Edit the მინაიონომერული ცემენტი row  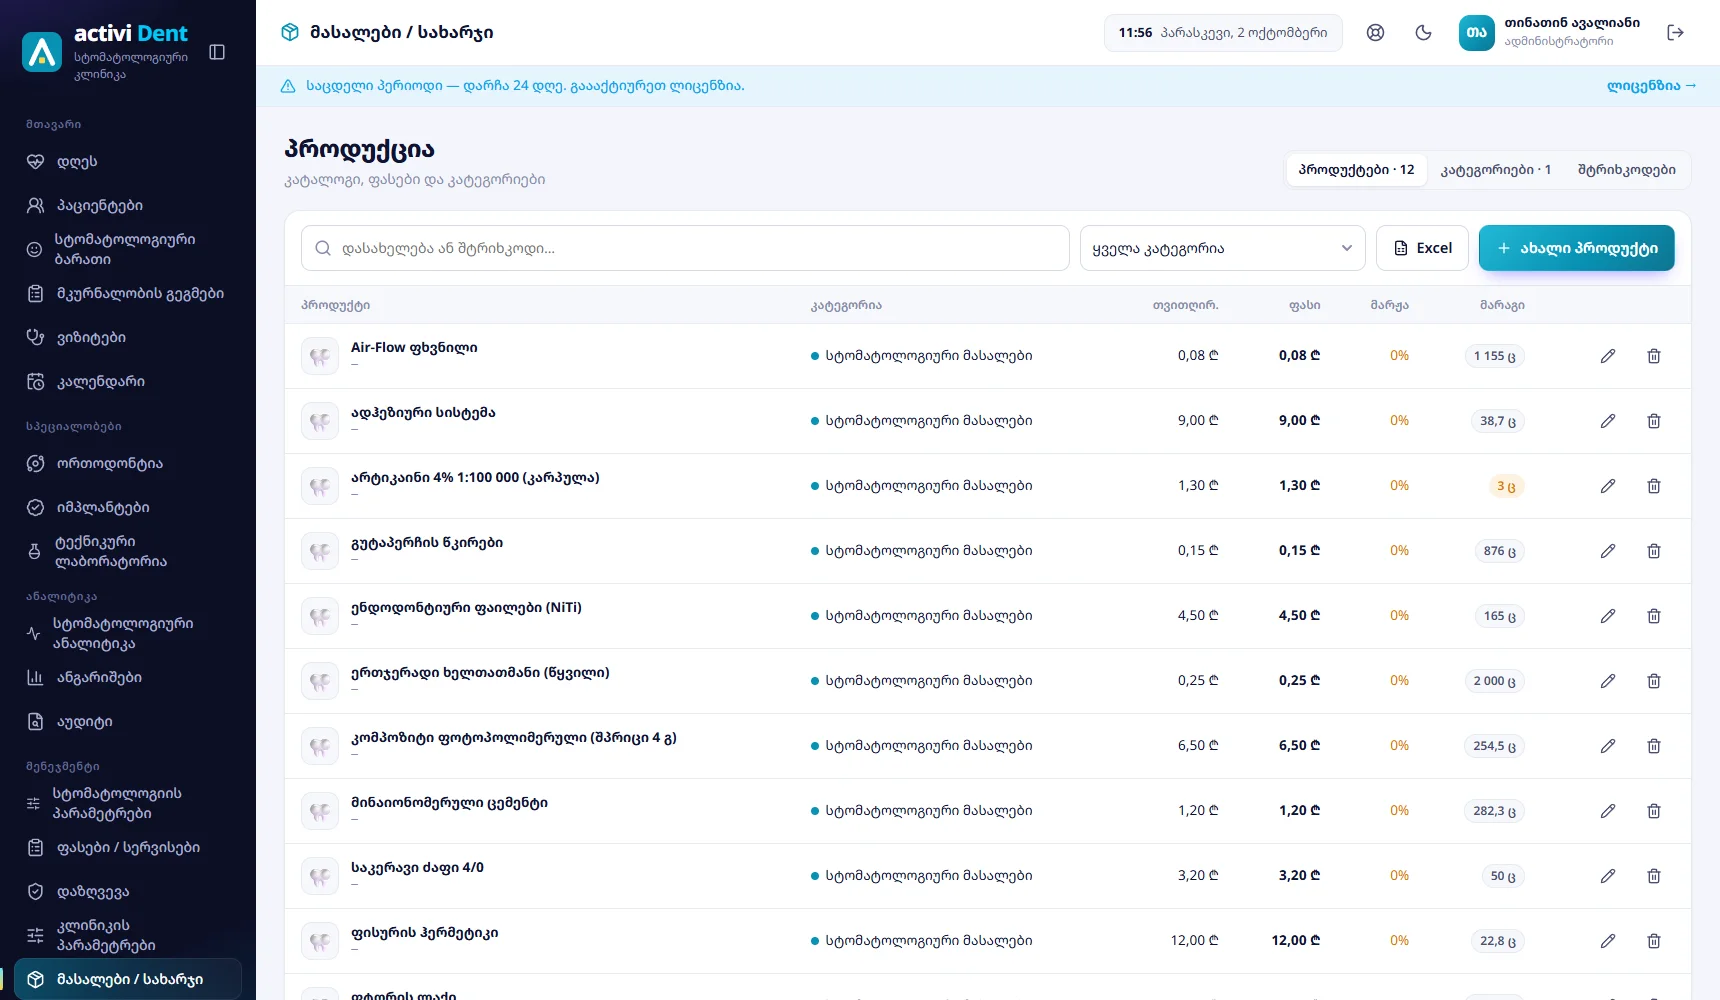click(1608, 811)
